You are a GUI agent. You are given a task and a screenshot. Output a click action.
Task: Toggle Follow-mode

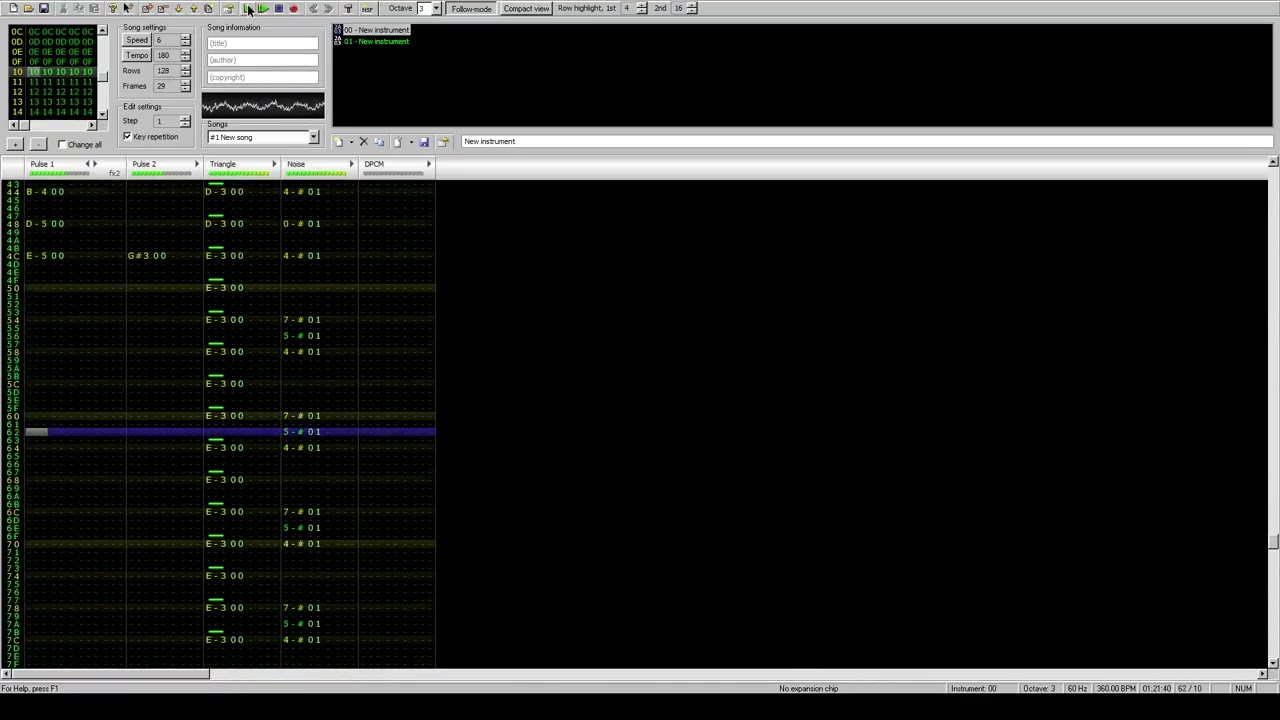[x=471, y=8]
